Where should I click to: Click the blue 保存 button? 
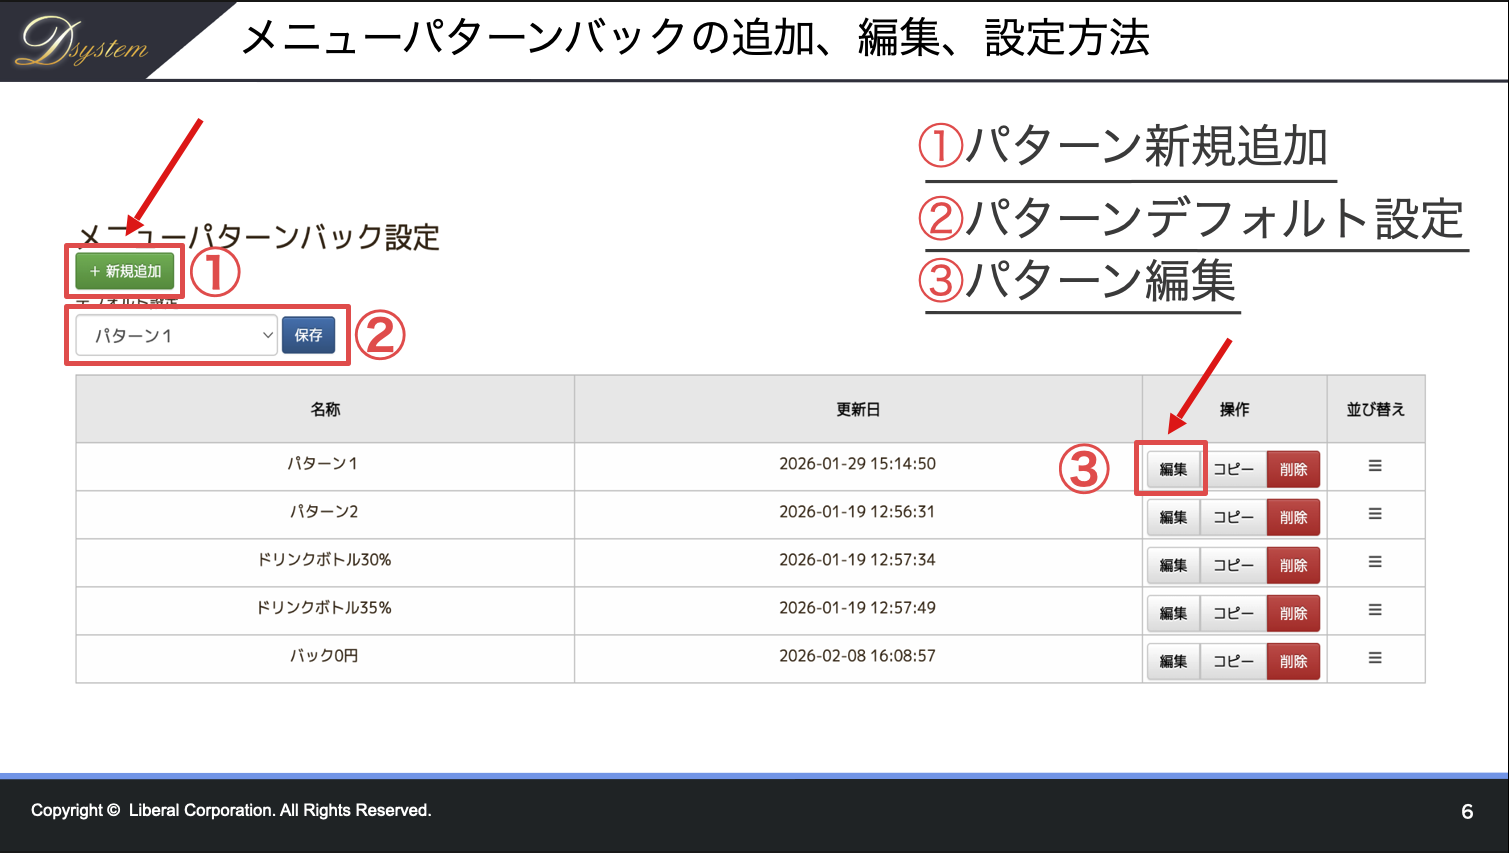(x=308, y=335)
